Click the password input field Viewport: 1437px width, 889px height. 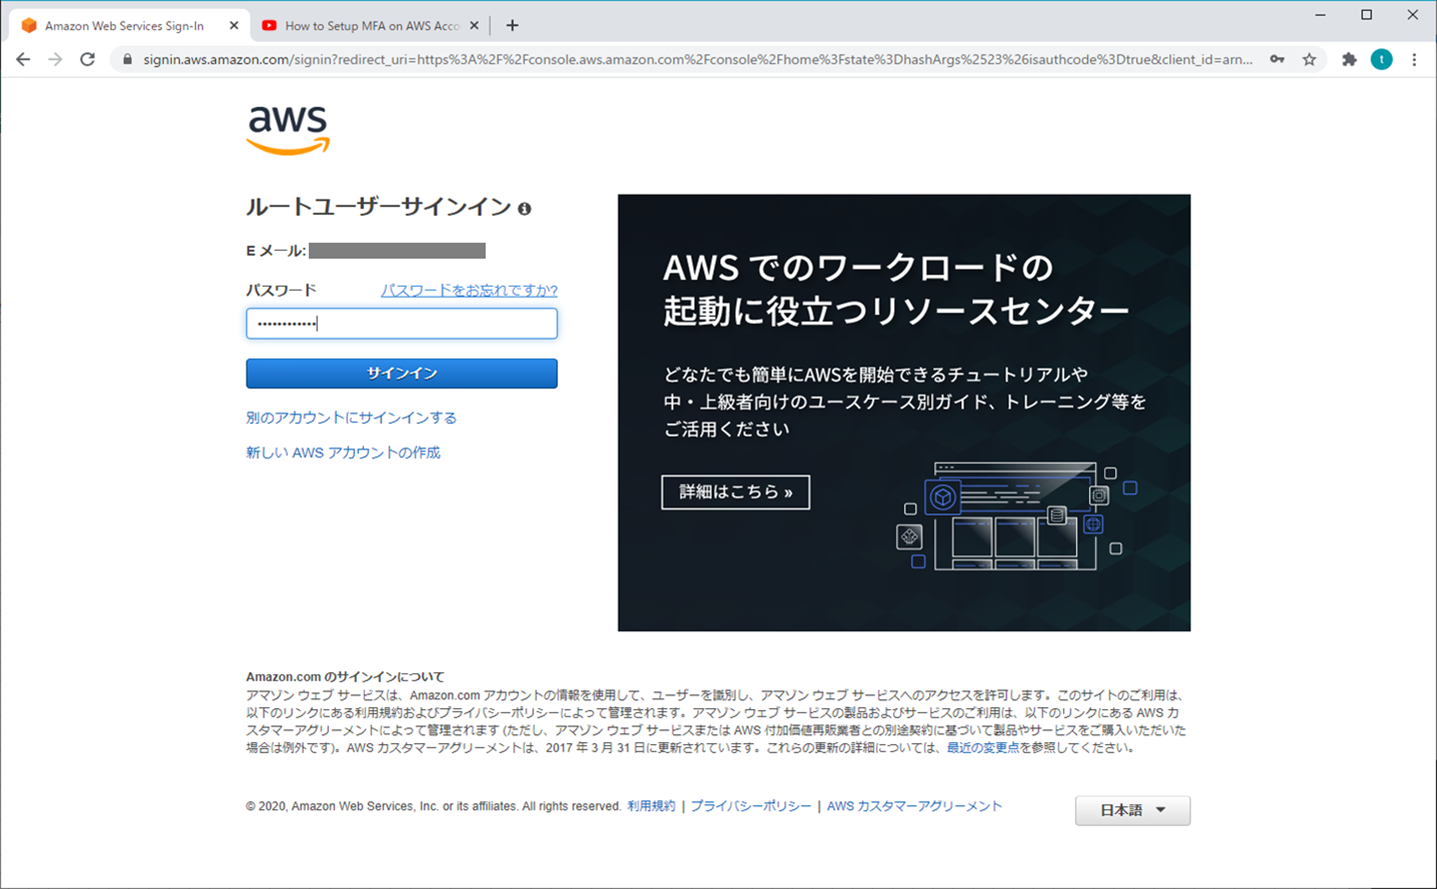[x=402, y=323]
